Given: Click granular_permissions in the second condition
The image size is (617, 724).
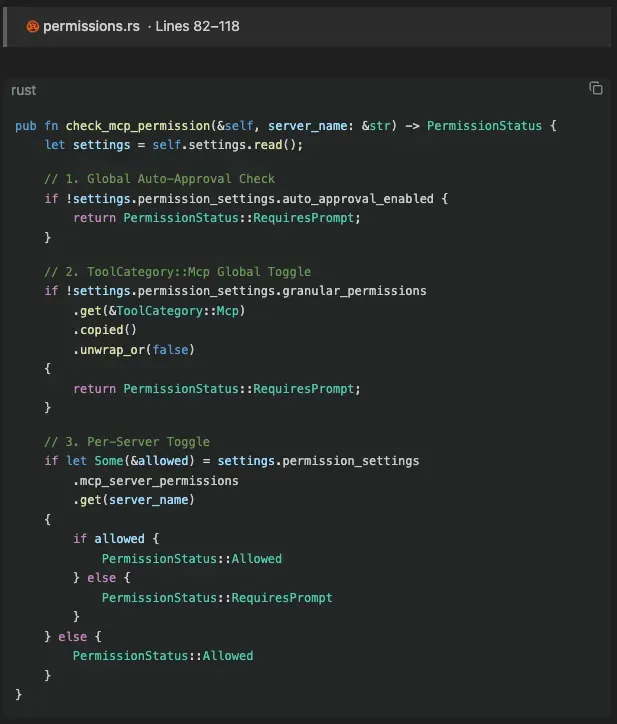Looking at the screenshot, I should click(354, 291).
